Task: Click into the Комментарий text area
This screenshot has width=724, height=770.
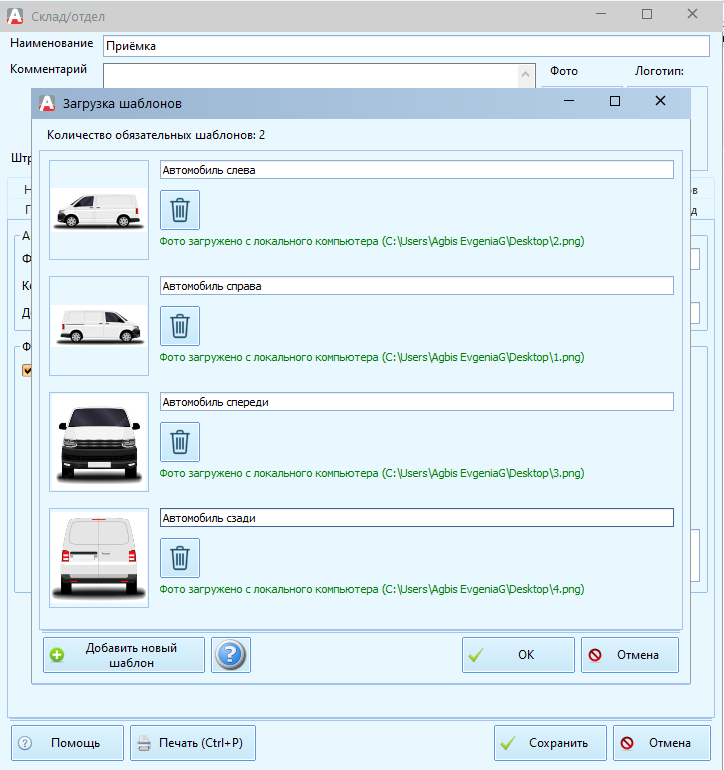Action: tap(310, 76)
